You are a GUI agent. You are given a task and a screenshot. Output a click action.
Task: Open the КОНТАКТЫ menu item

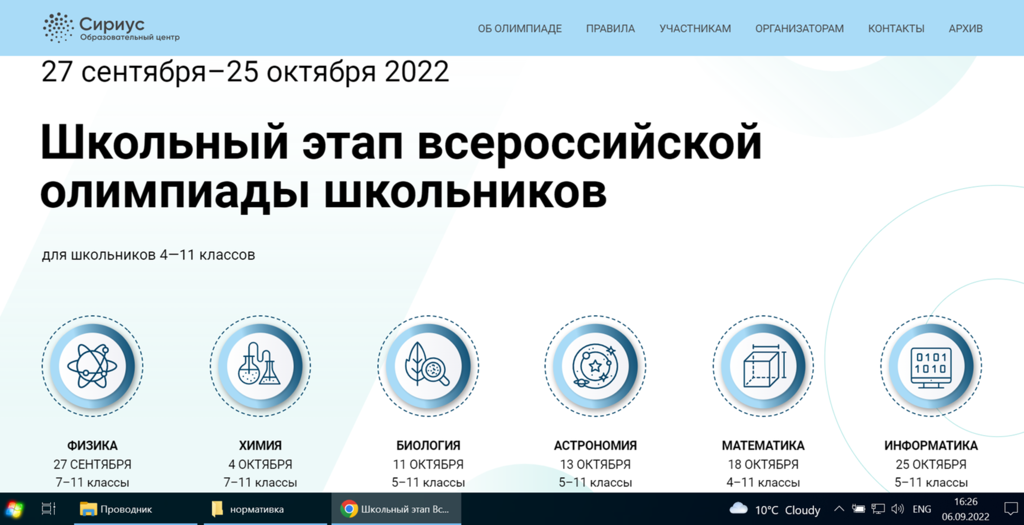pos(896,29)
